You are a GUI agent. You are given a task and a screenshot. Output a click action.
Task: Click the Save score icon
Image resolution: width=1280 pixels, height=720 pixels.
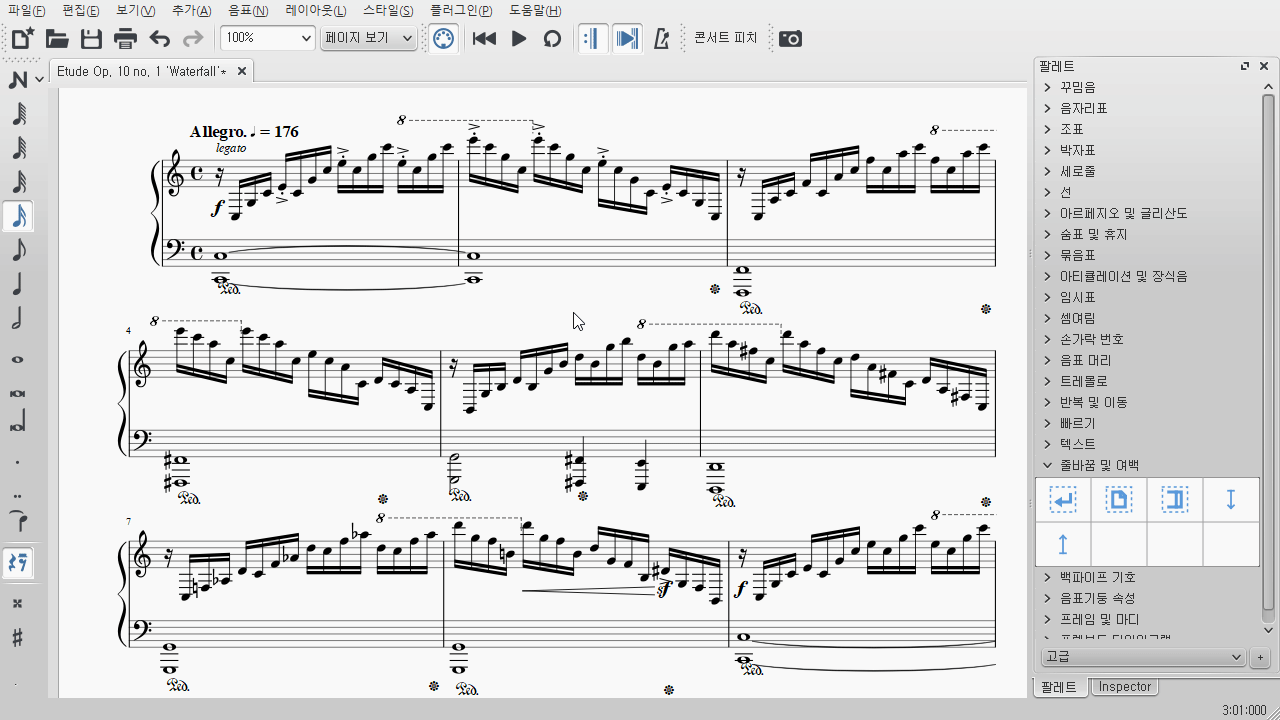coord(91,39)
